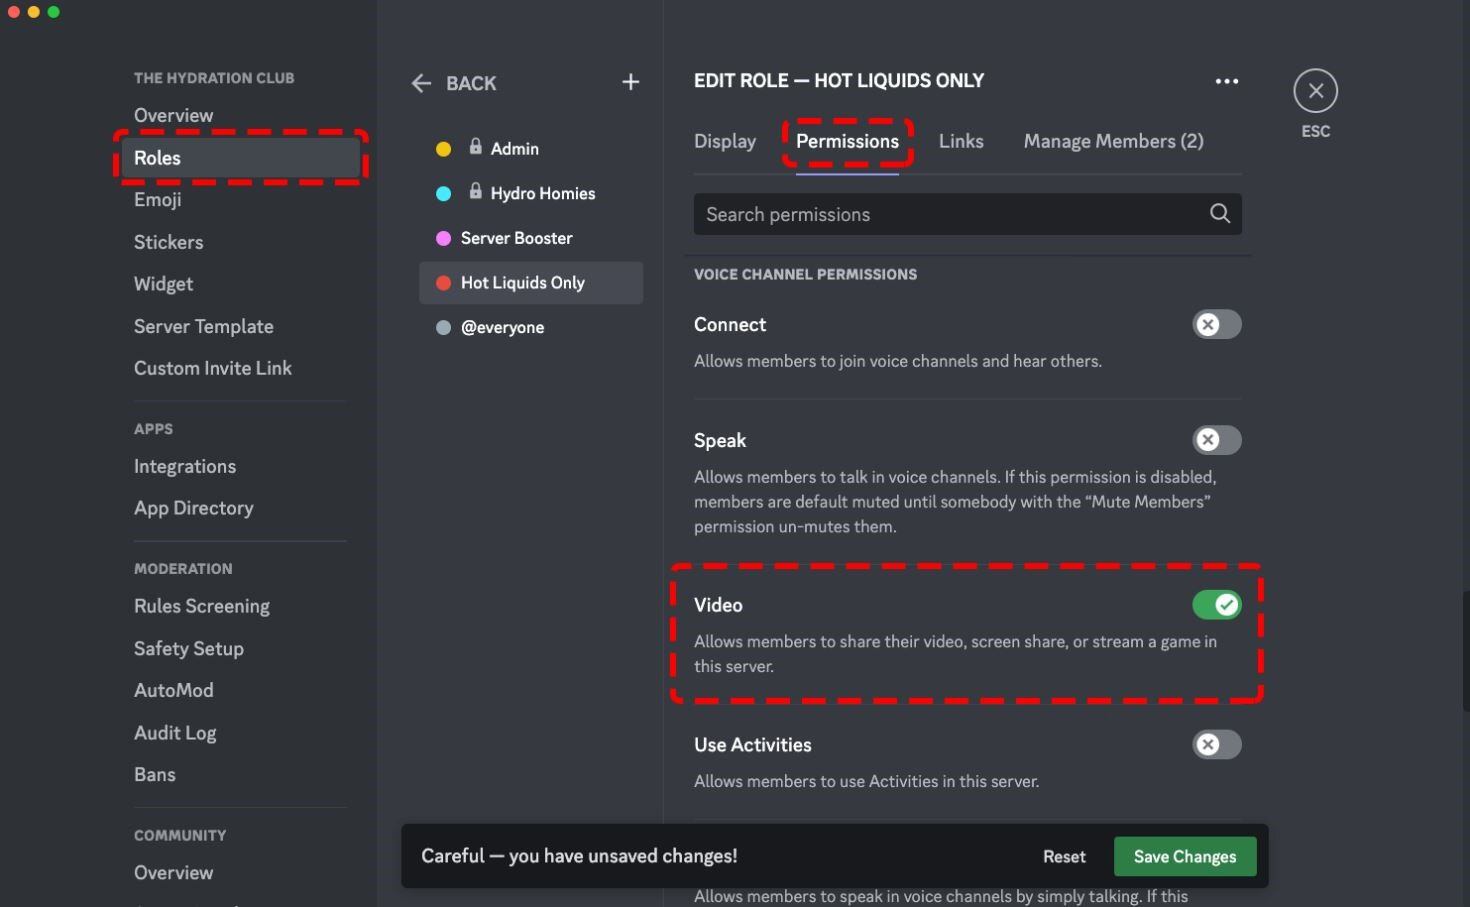Enable the Speak permission toggle
Viewport: 1470px width, 907px height.
[x=1216, y=441]
